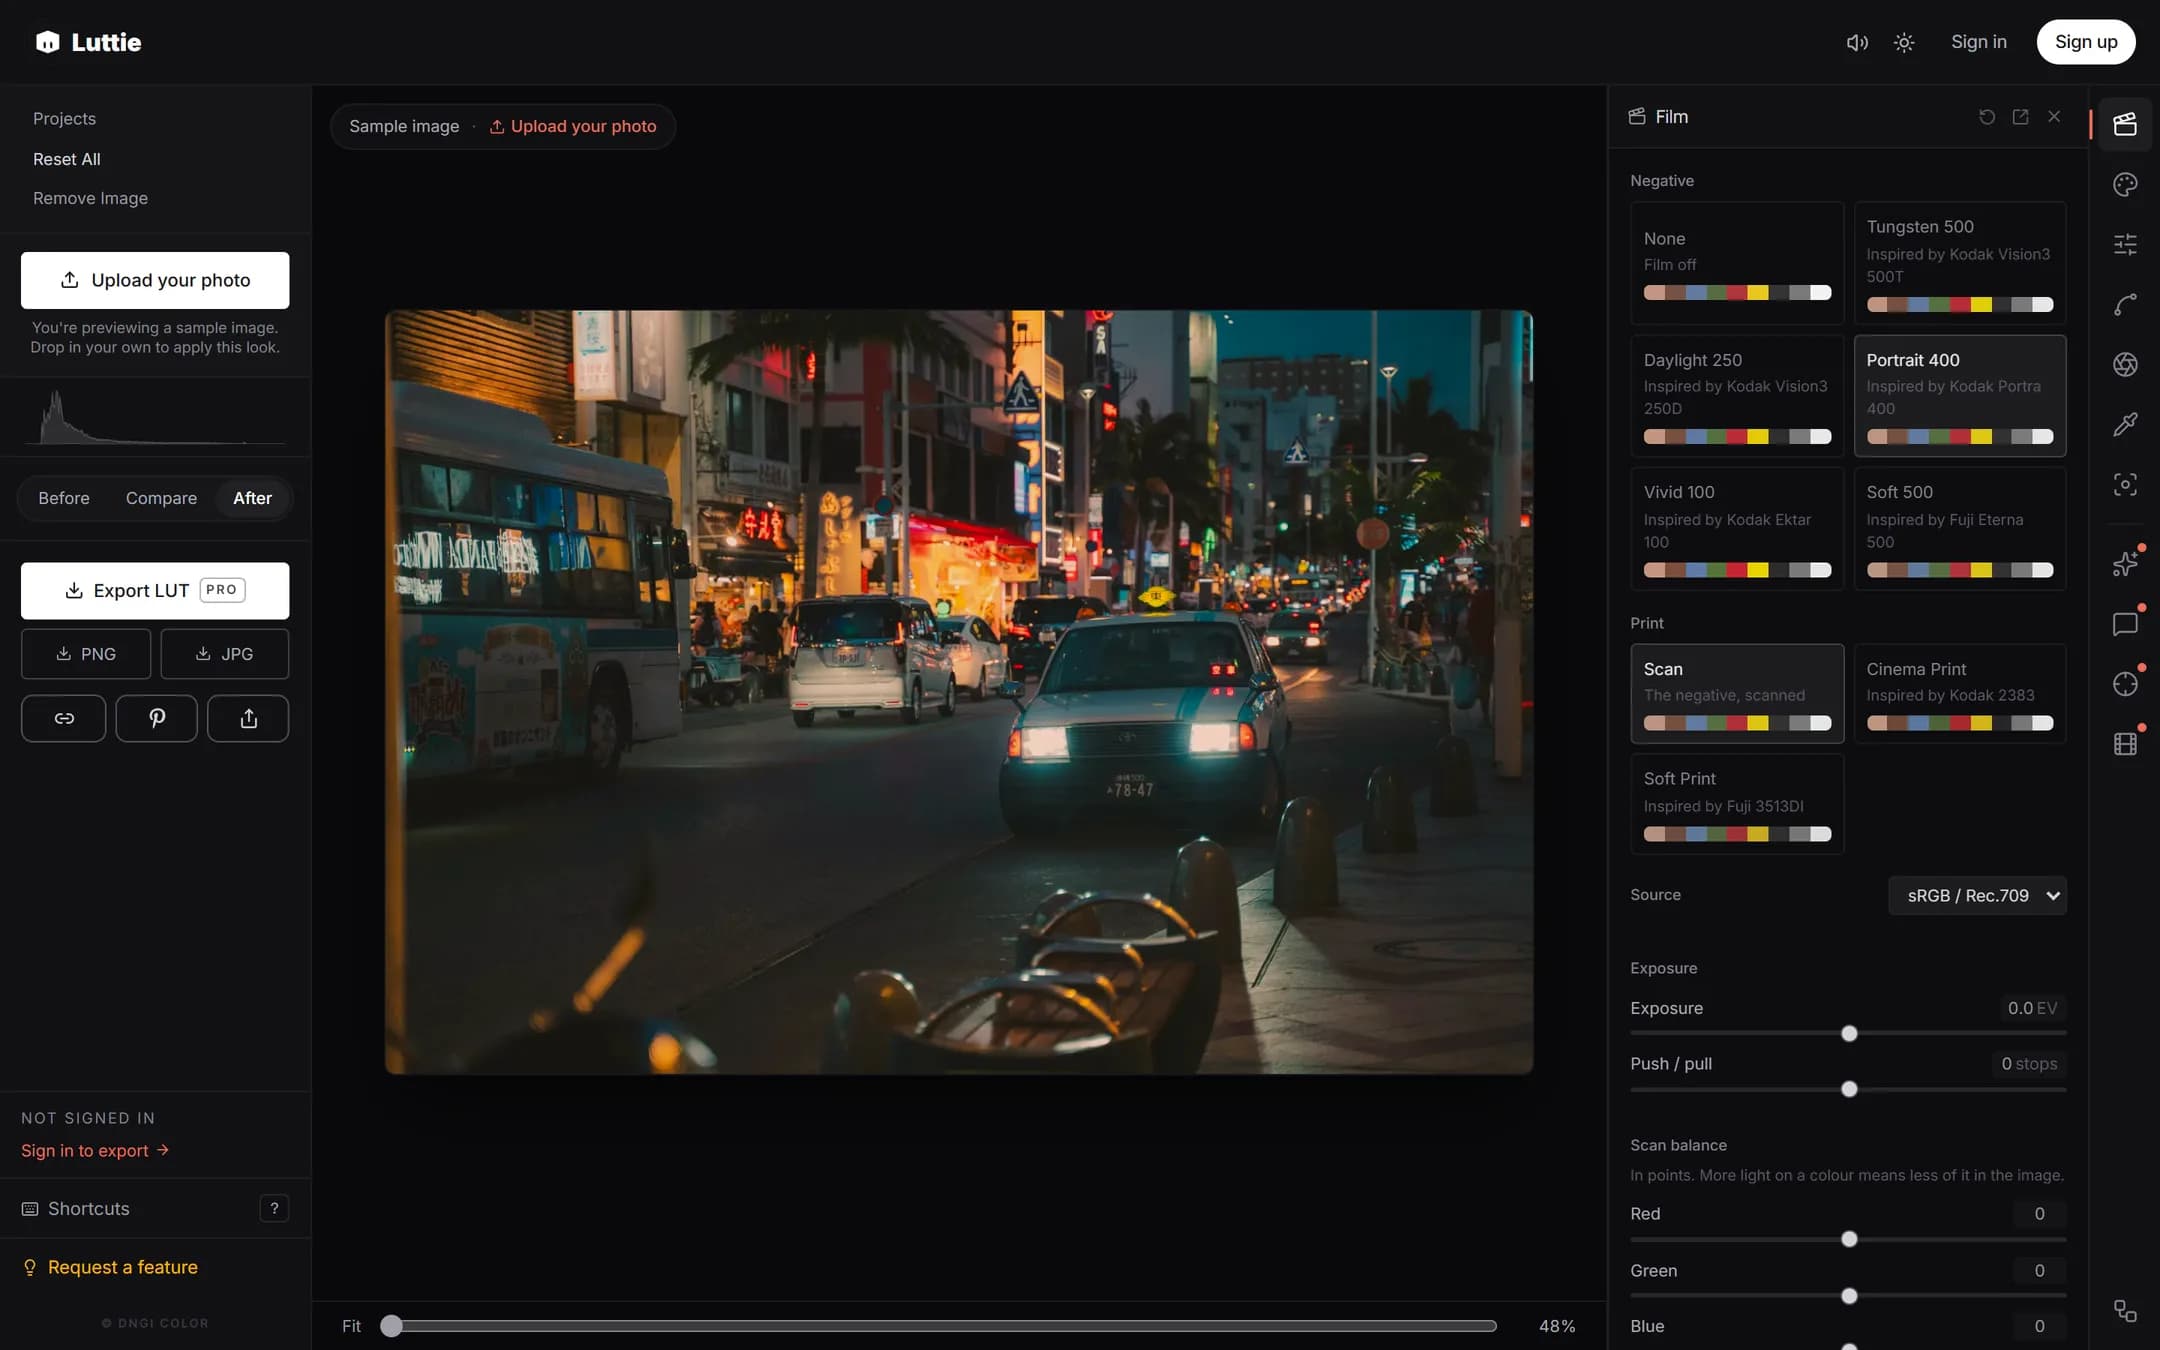This screenshot has width=2160, height=1350.
Task: Click the sample street photo preview
Action: point(958,692)
